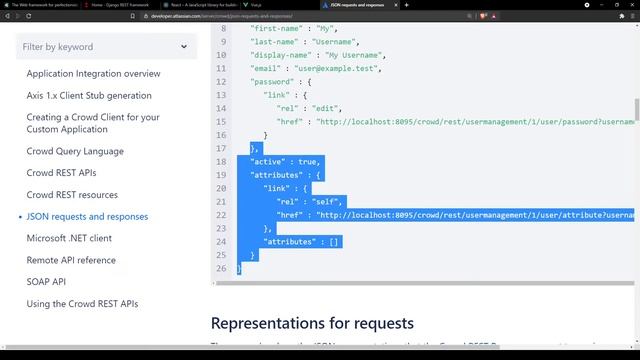Reload the page with refresh icon
Viewport: 640px width, 360px height.
tap(29, 16)
